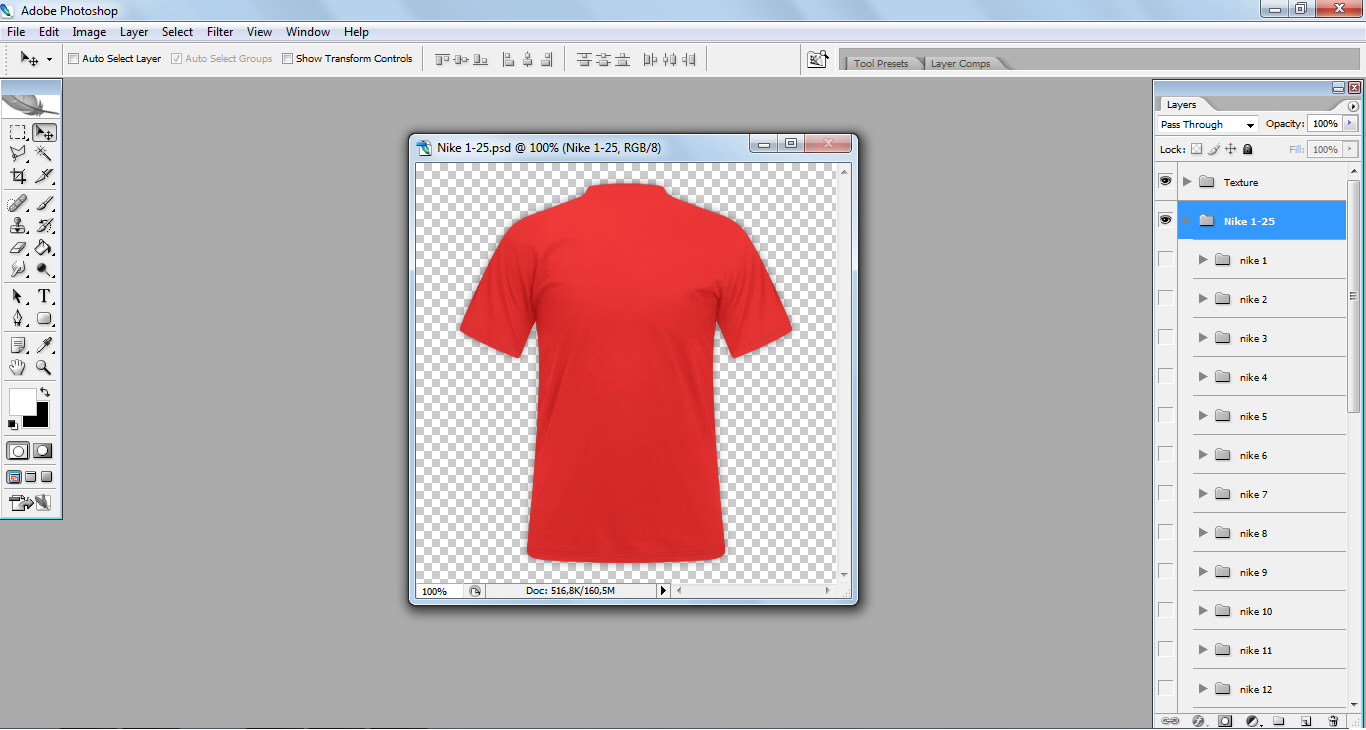Toggle Lock transparent pixels
Image resolution: width=1366 pixels, height=730 pixels.
[1196, 149]
